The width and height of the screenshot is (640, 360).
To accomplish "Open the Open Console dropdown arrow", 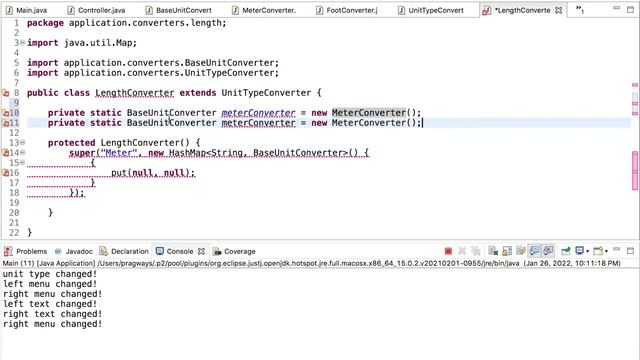I will tap(607, 251).
